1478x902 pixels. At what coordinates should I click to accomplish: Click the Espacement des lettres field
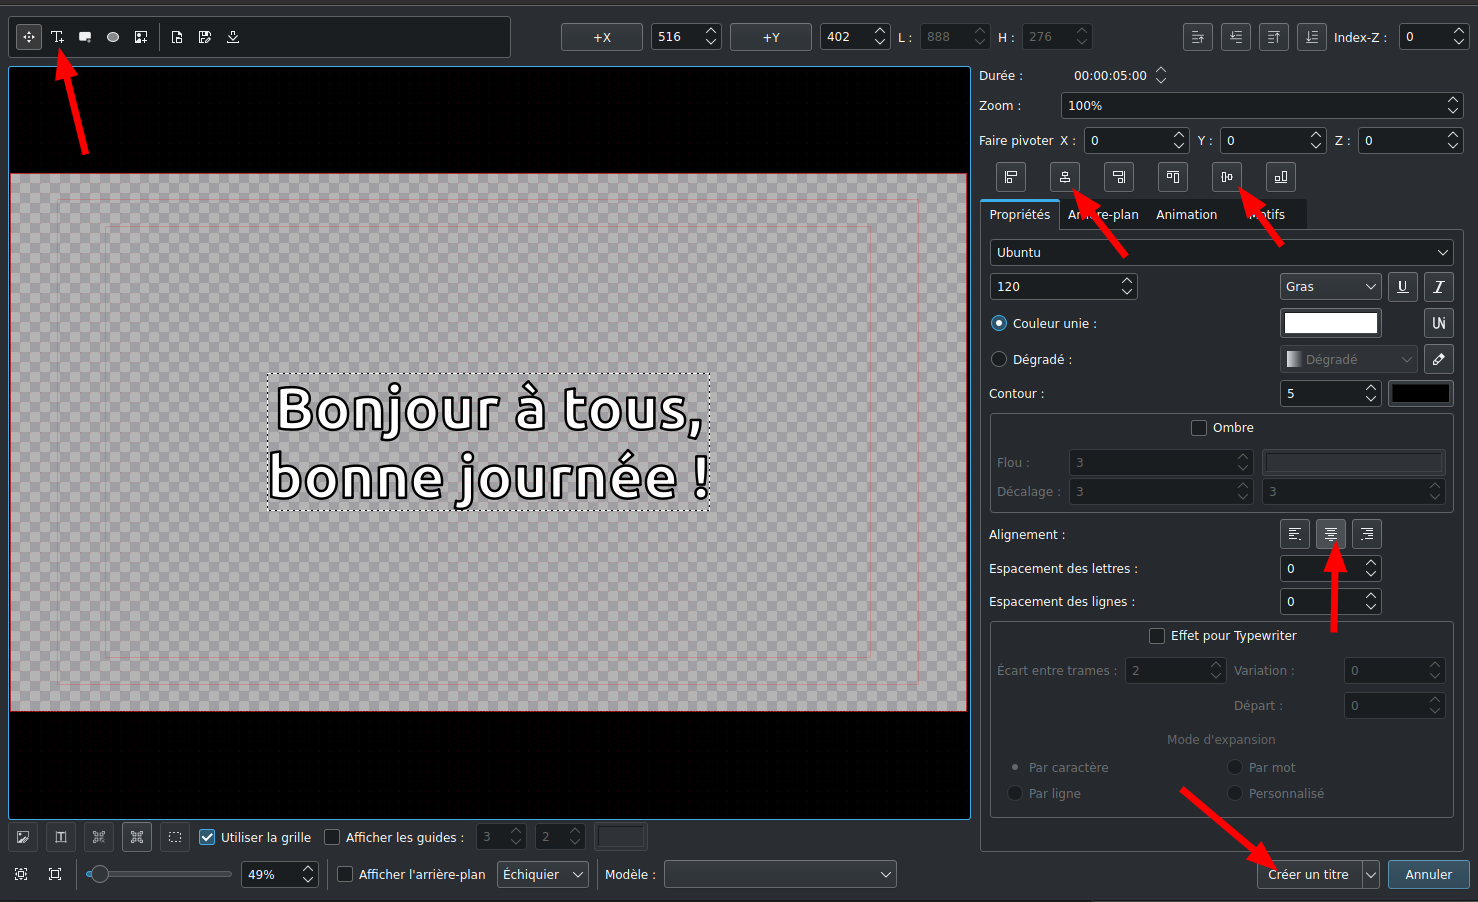point(1331,569)
